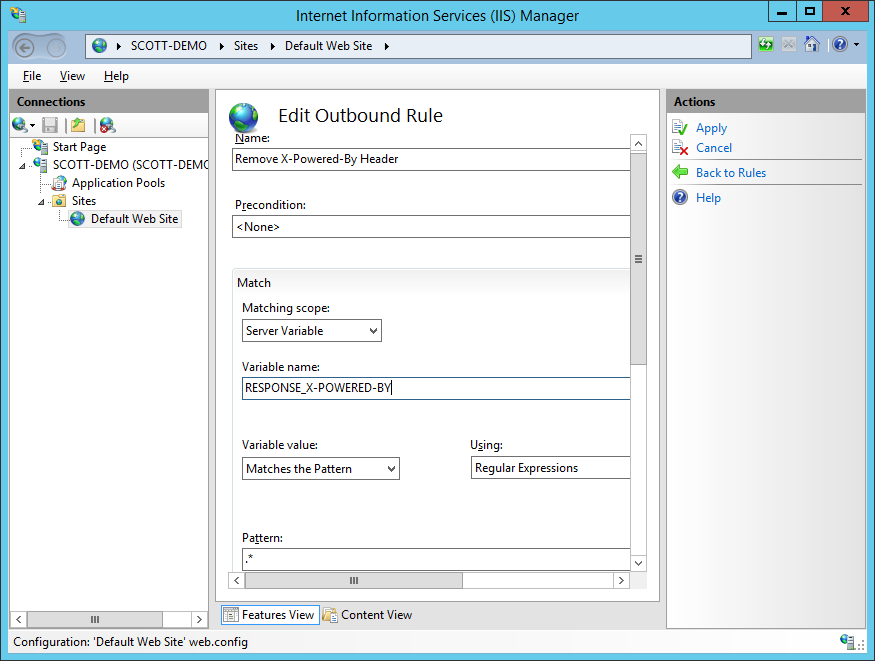Click the vertical scrollbar down arrow in rule editor
This screenshot has height=661, width=875.
(639, 563)
